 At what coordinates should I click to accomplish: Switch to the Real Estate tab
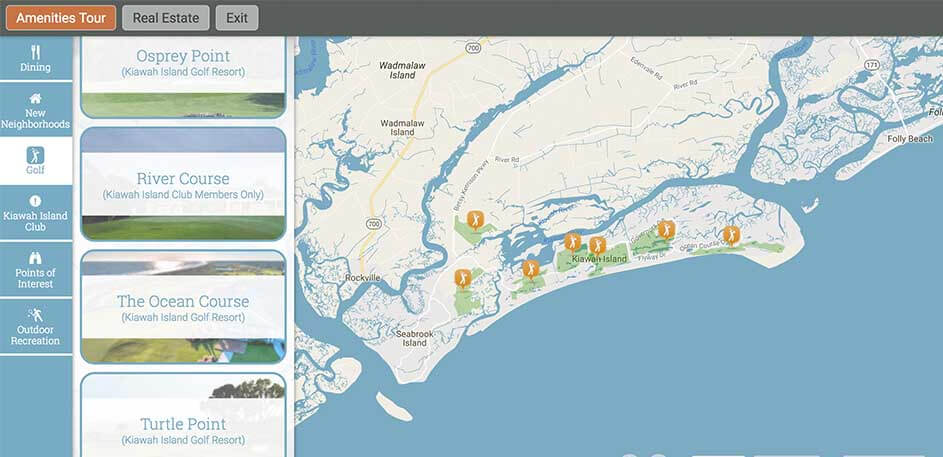coord(166,18)
